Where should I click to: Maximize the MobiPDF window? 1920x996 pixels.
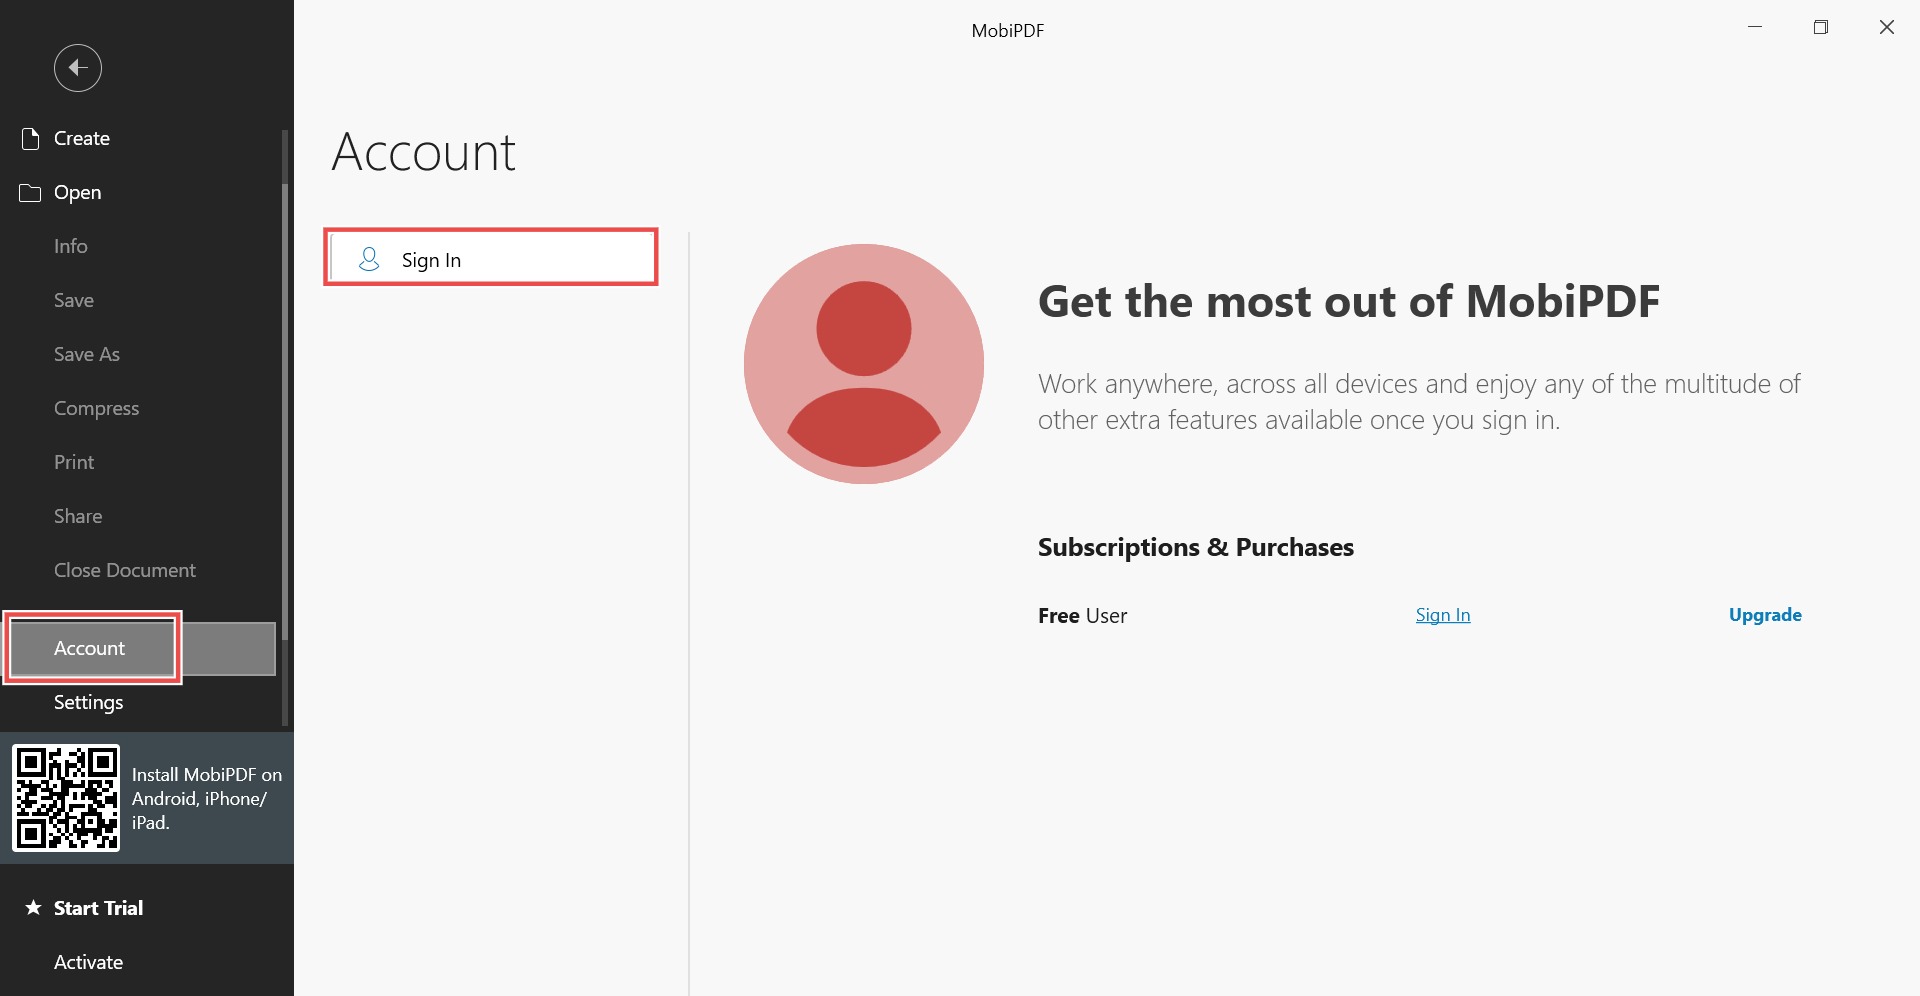coord(1821,28)
